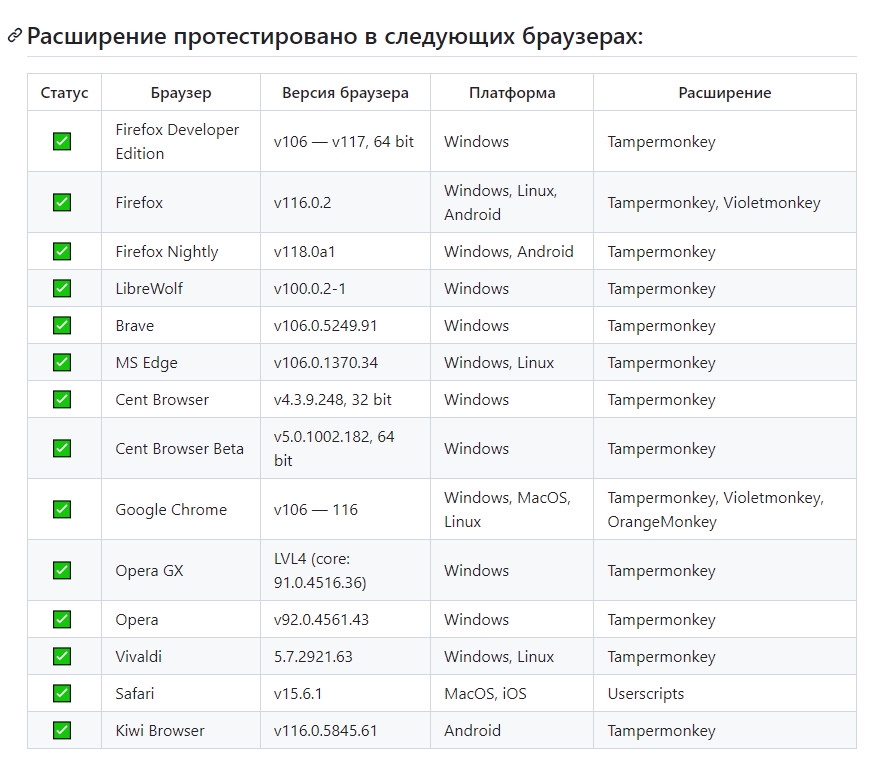Screen dimensions: 883x764
Task: Click the 'v106.0.1370.34' version cell
Action: pyautogui.click(x=345, y=362)
